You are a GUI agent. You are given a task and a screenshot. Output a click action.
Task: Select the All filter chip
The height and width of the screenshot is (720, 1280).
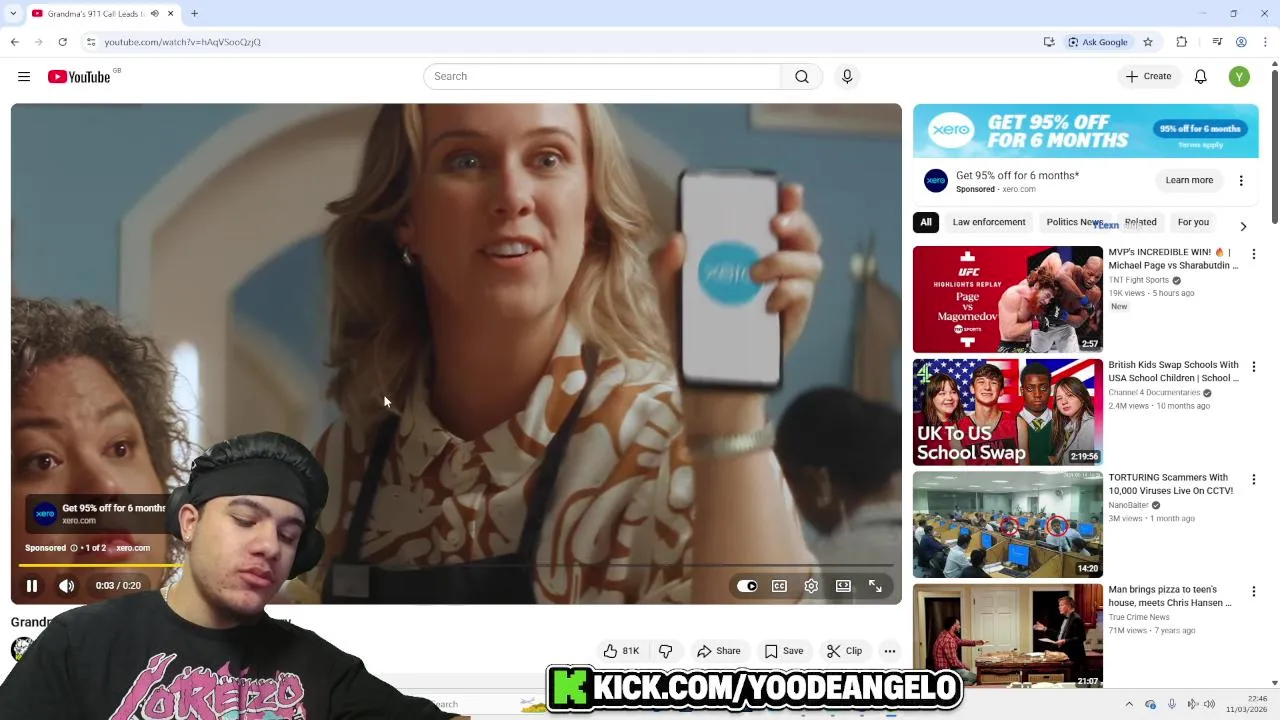pos(926,222)
